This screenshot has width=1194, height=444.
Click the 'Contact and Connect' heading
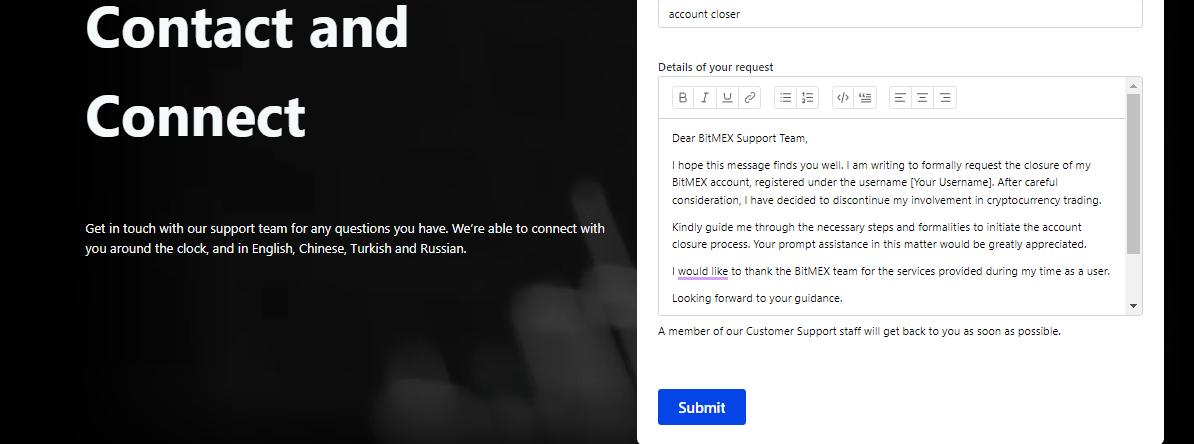click(x=247, y=71)
